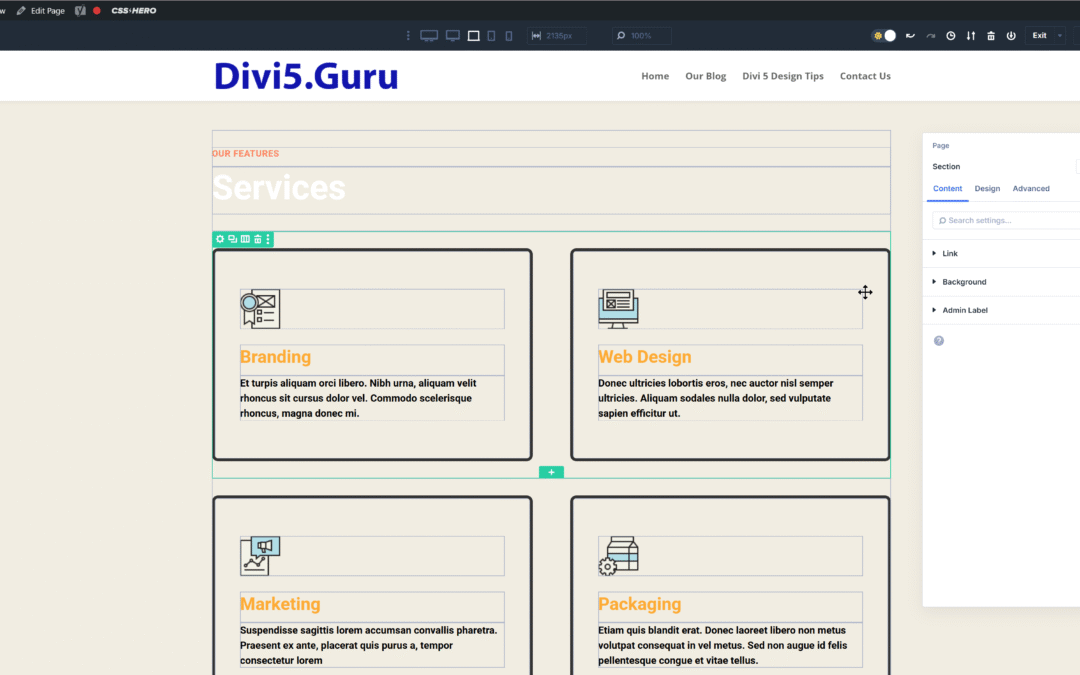This screenshot has height=675, width=1080.
Task: Open the layers sort arrows icon
Action: [970, 36]
